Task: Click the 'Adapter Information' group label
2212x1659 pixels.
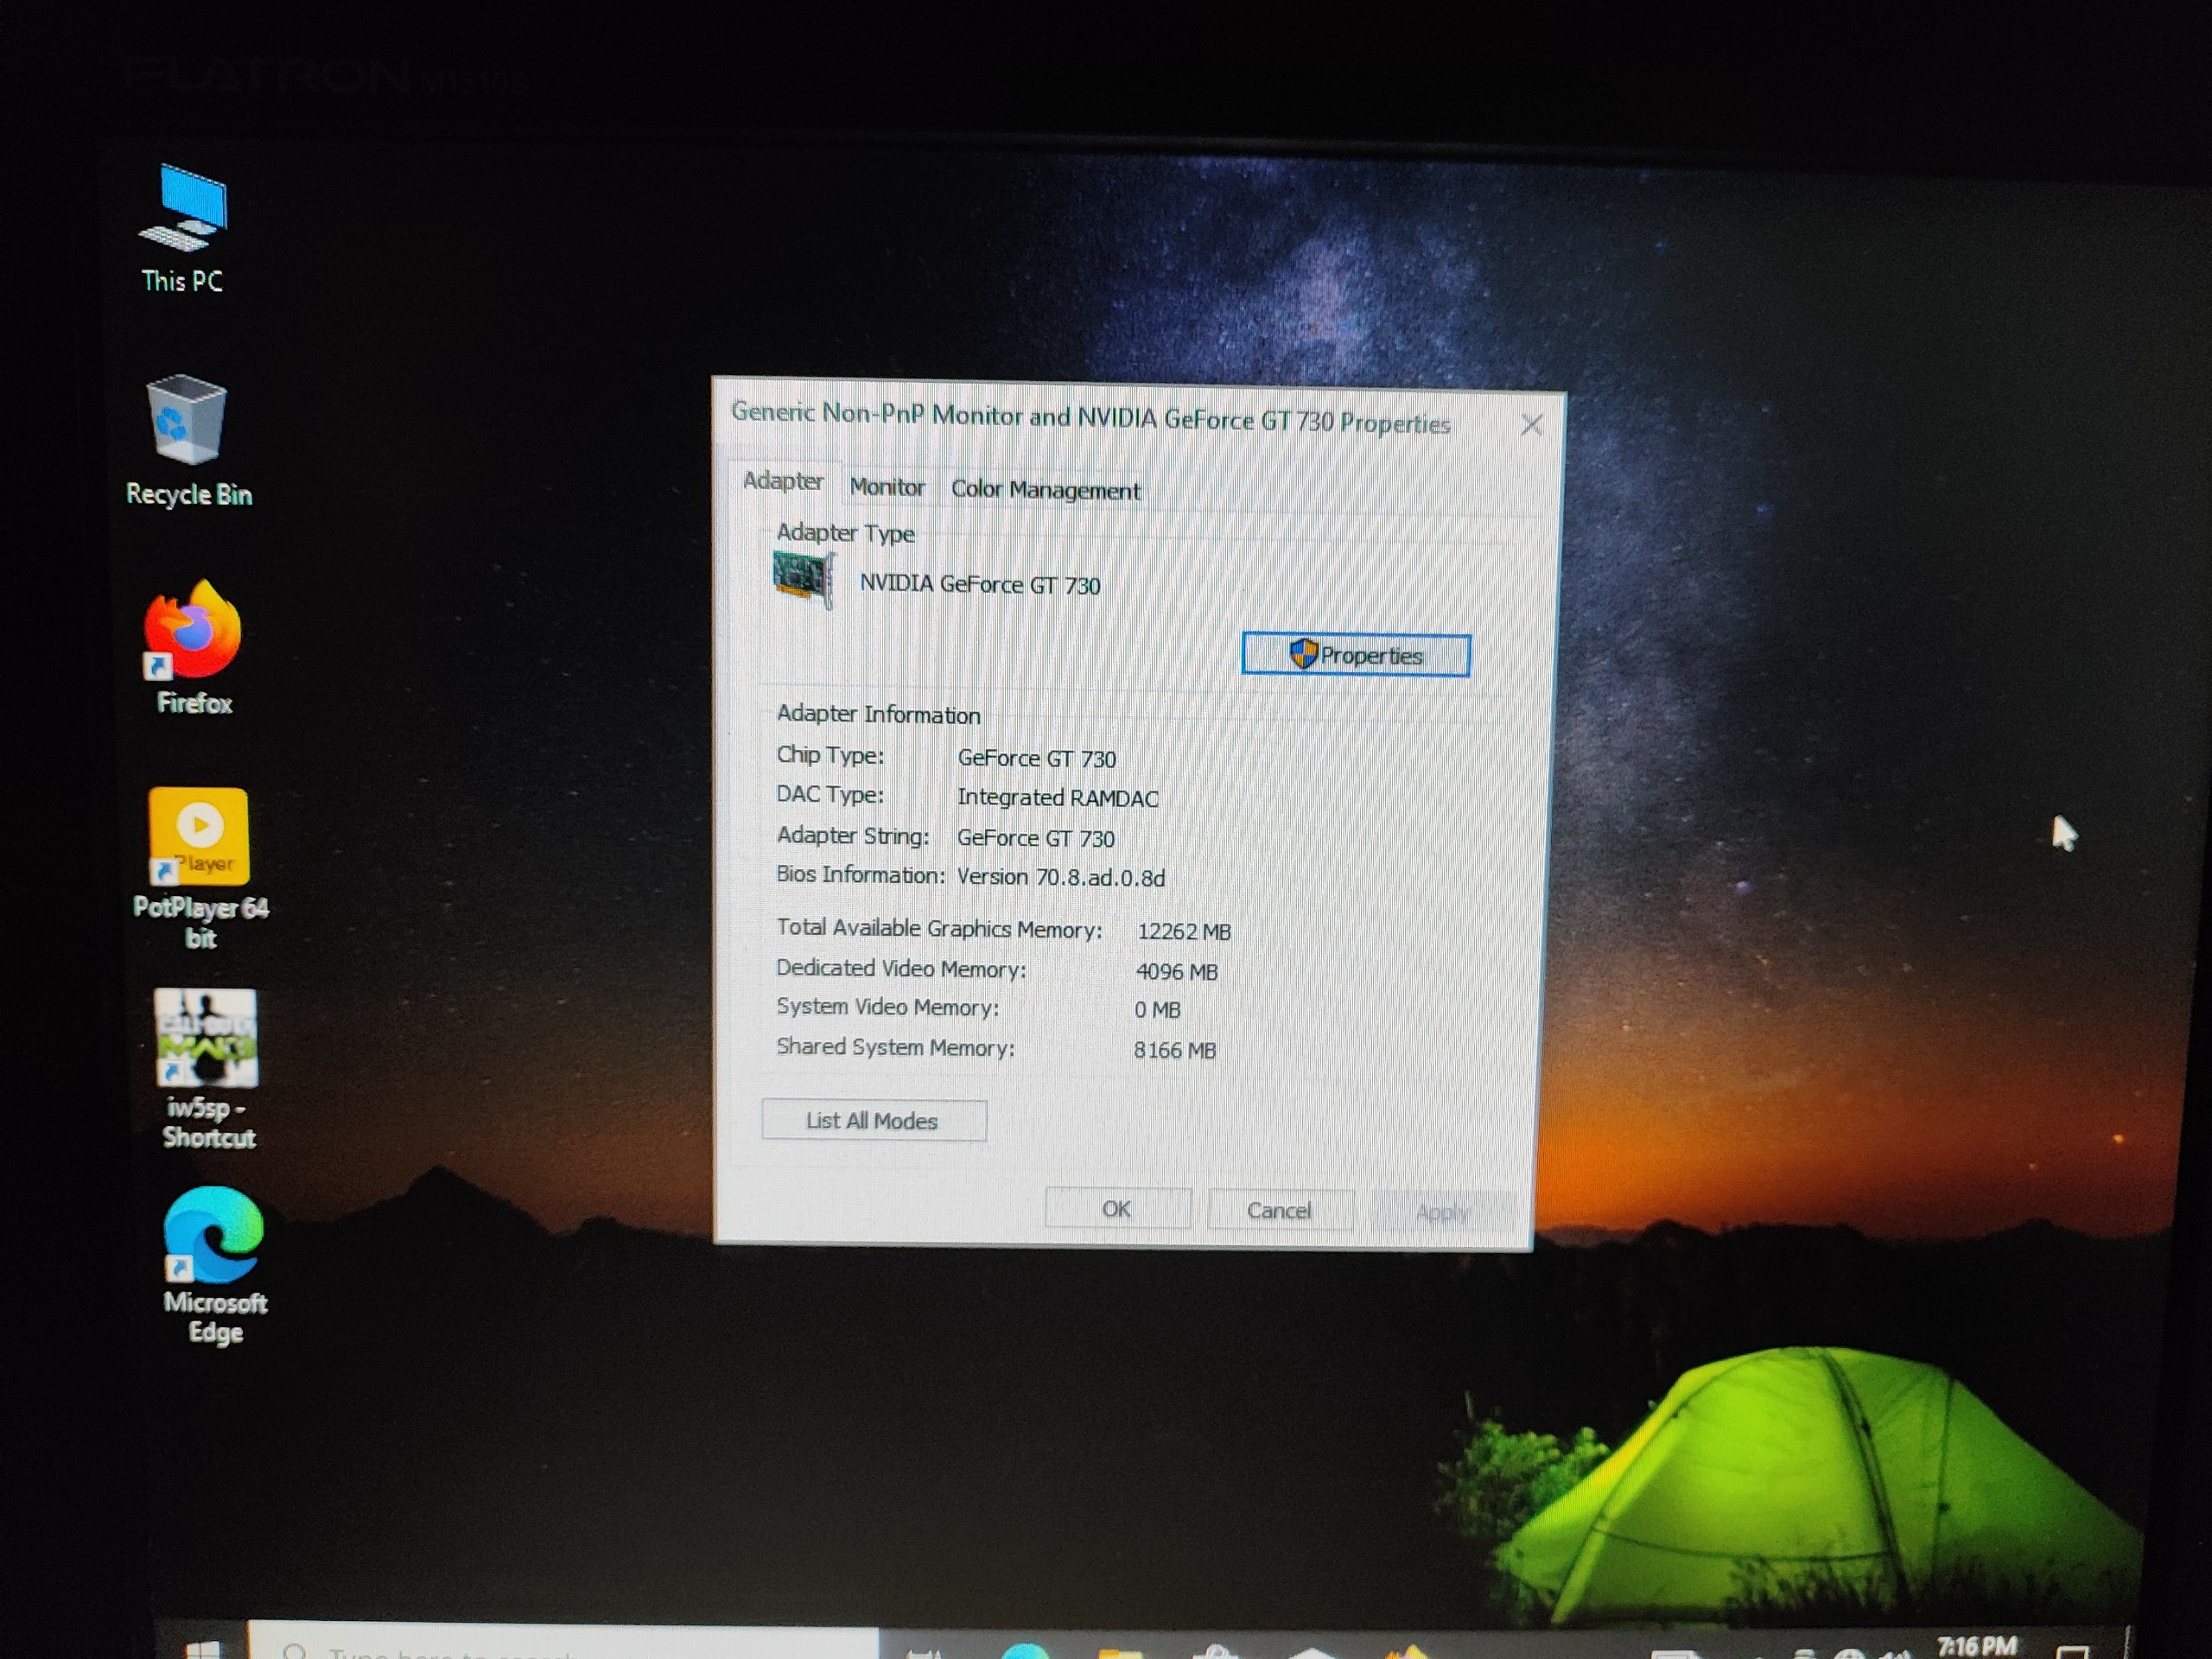Action: (878, 714)
